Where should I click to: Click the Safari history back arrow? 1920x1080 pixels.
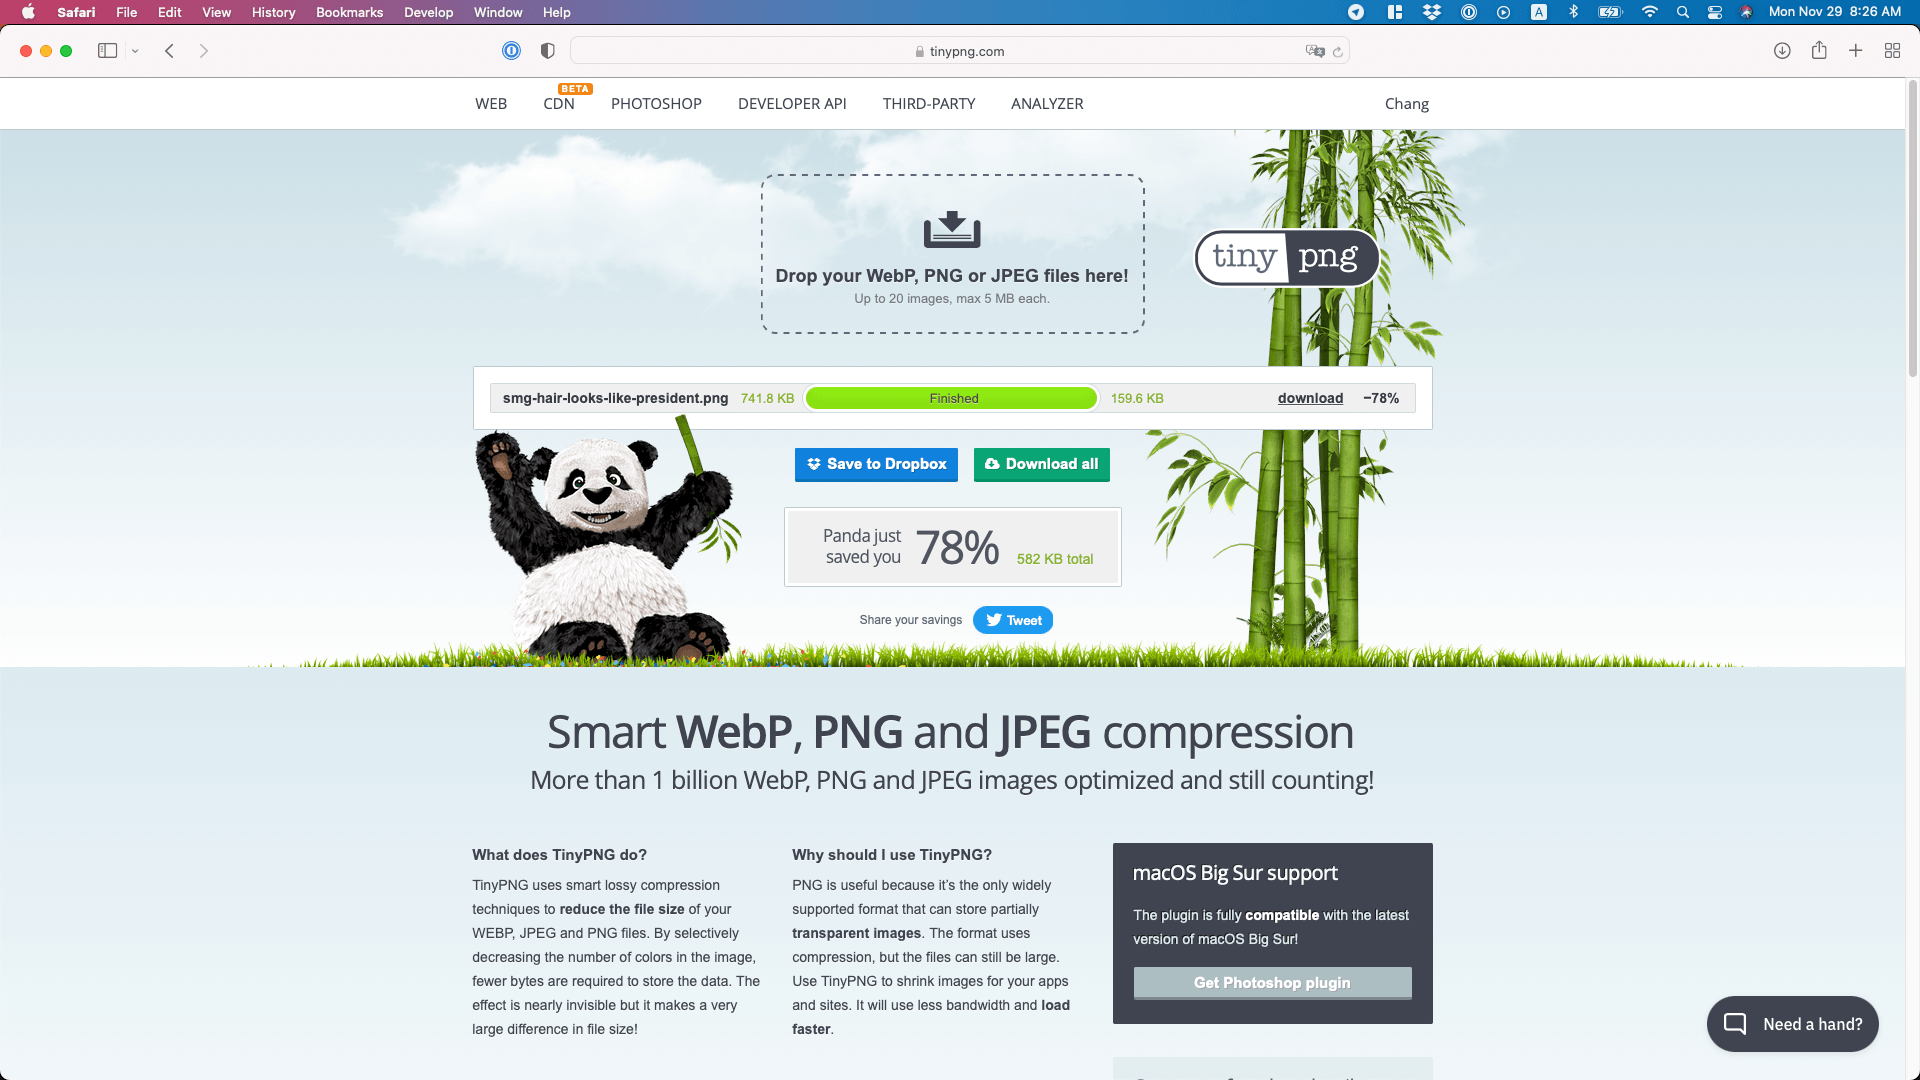pos(169,51)
